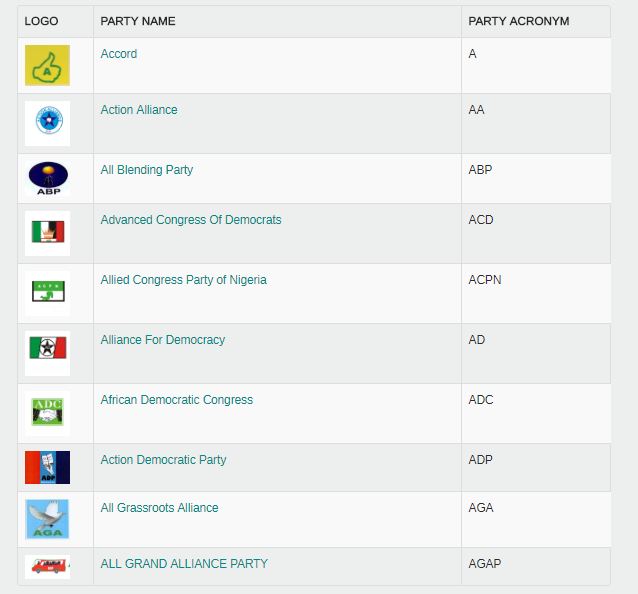The width and height of the screenshot is (638, 594).
Task: Visit the All Blending Party page
Action: click(147, 170)
